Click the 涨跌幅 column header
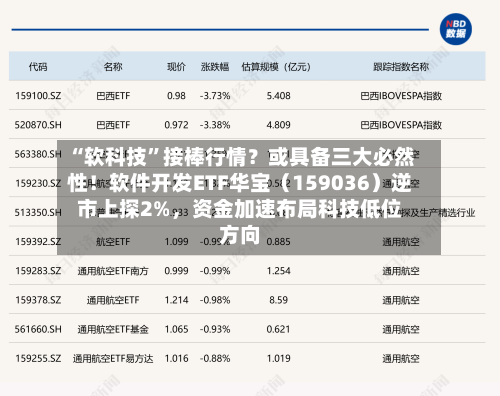This screenshot has width=500, height=396. 215,67
